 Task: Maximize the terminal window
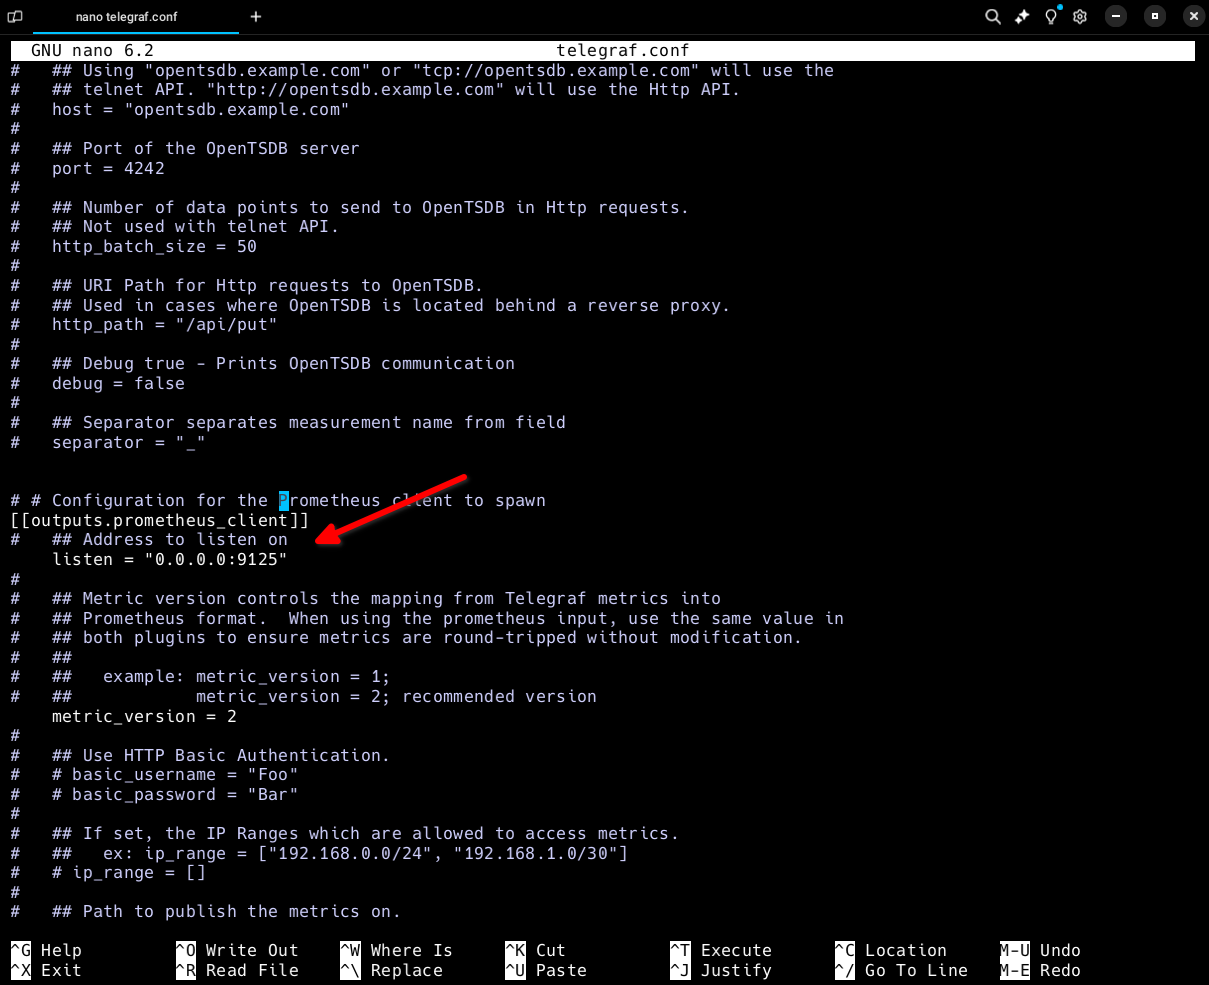pyautogui.click(x=1155, y=17)
